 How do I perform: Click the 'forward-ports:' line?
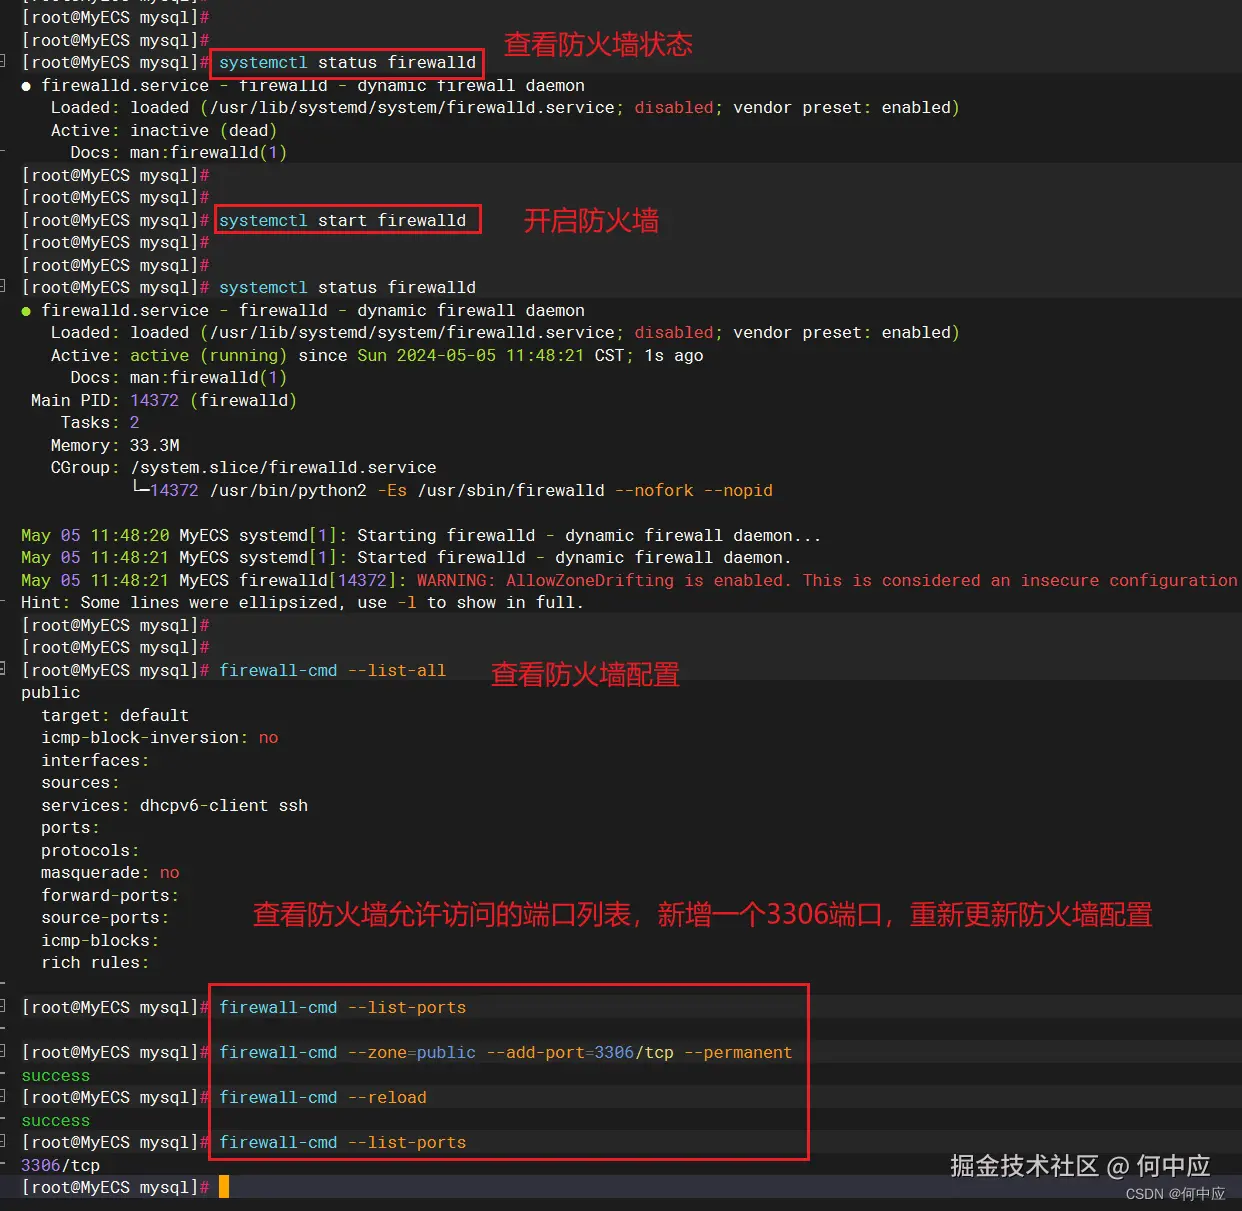pyautogui.click(x=110, y=895)
